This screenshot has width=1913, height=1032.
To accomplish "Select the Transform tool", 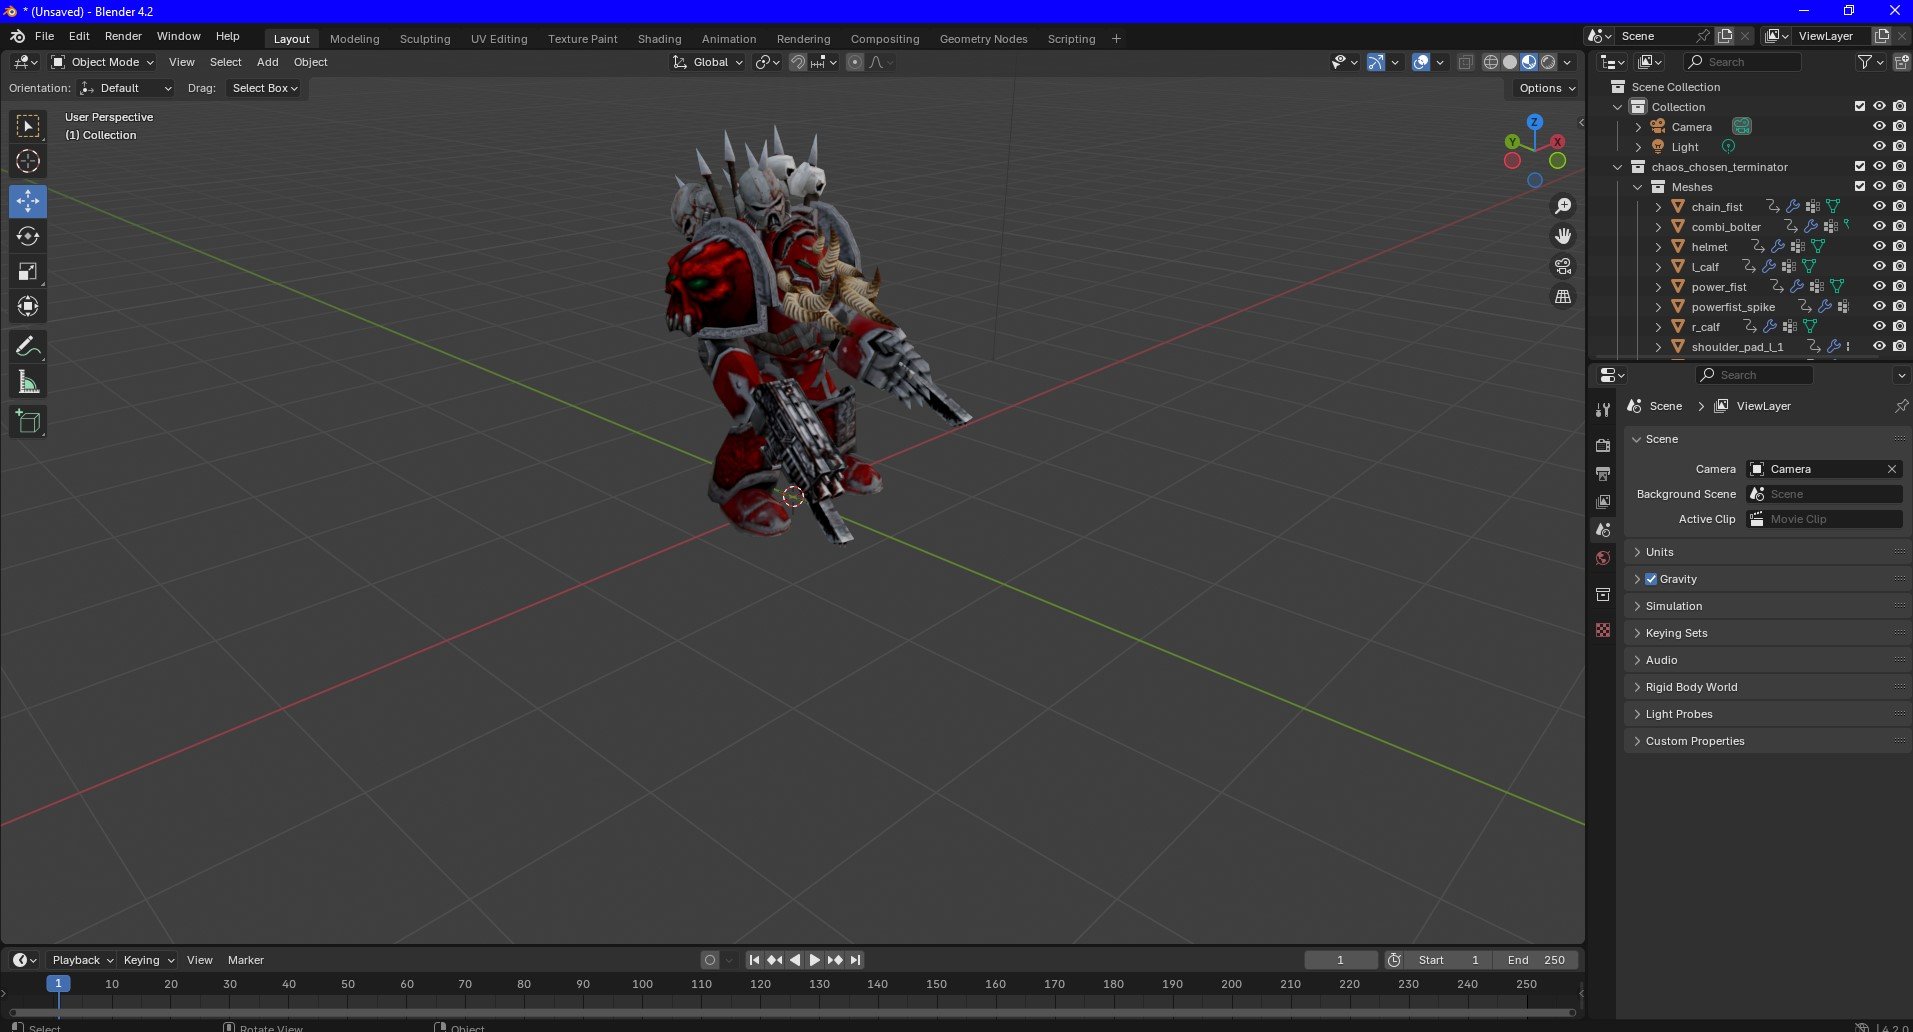I will click(x=28, y=306).
